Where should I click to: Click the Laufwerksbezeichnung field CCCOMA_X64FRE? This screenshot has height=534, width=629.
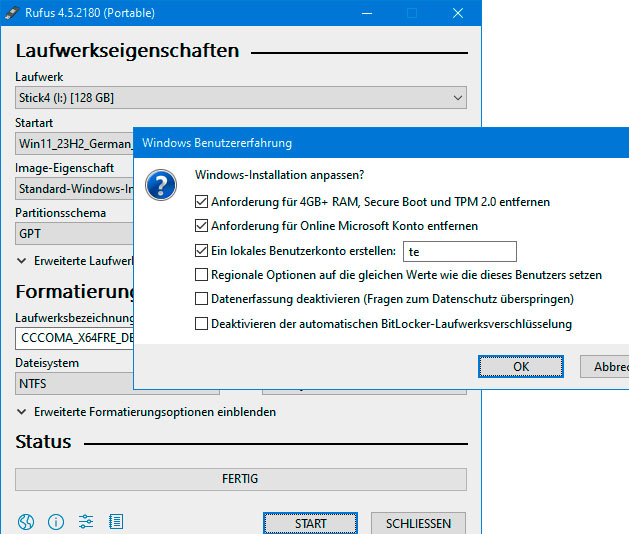pos(75,338)
